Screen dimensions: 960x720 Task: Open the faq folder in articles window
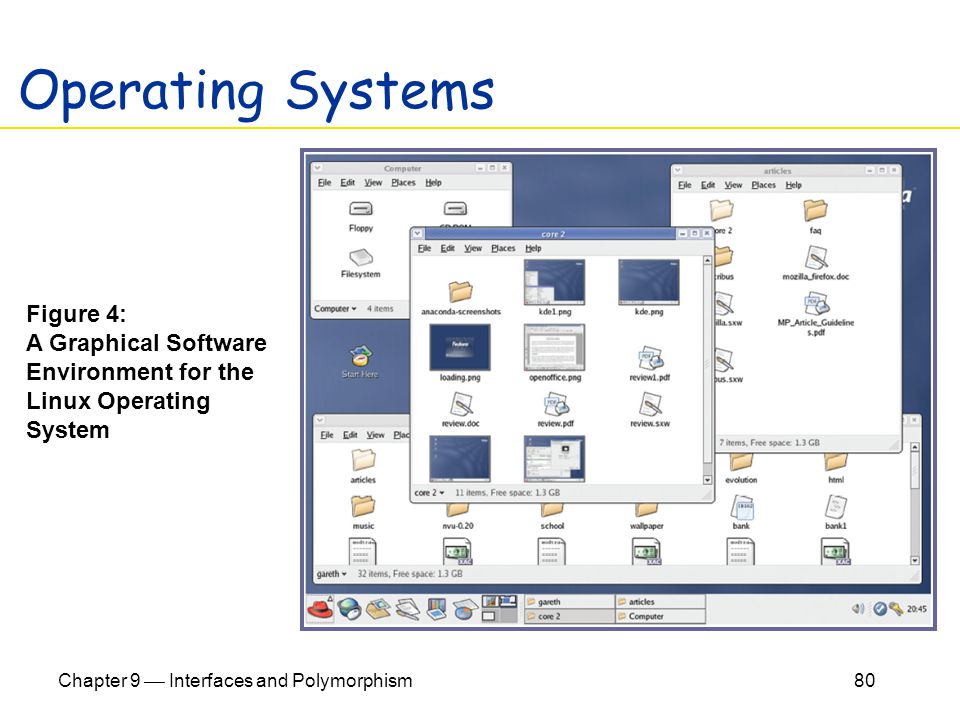coord(815,211)
